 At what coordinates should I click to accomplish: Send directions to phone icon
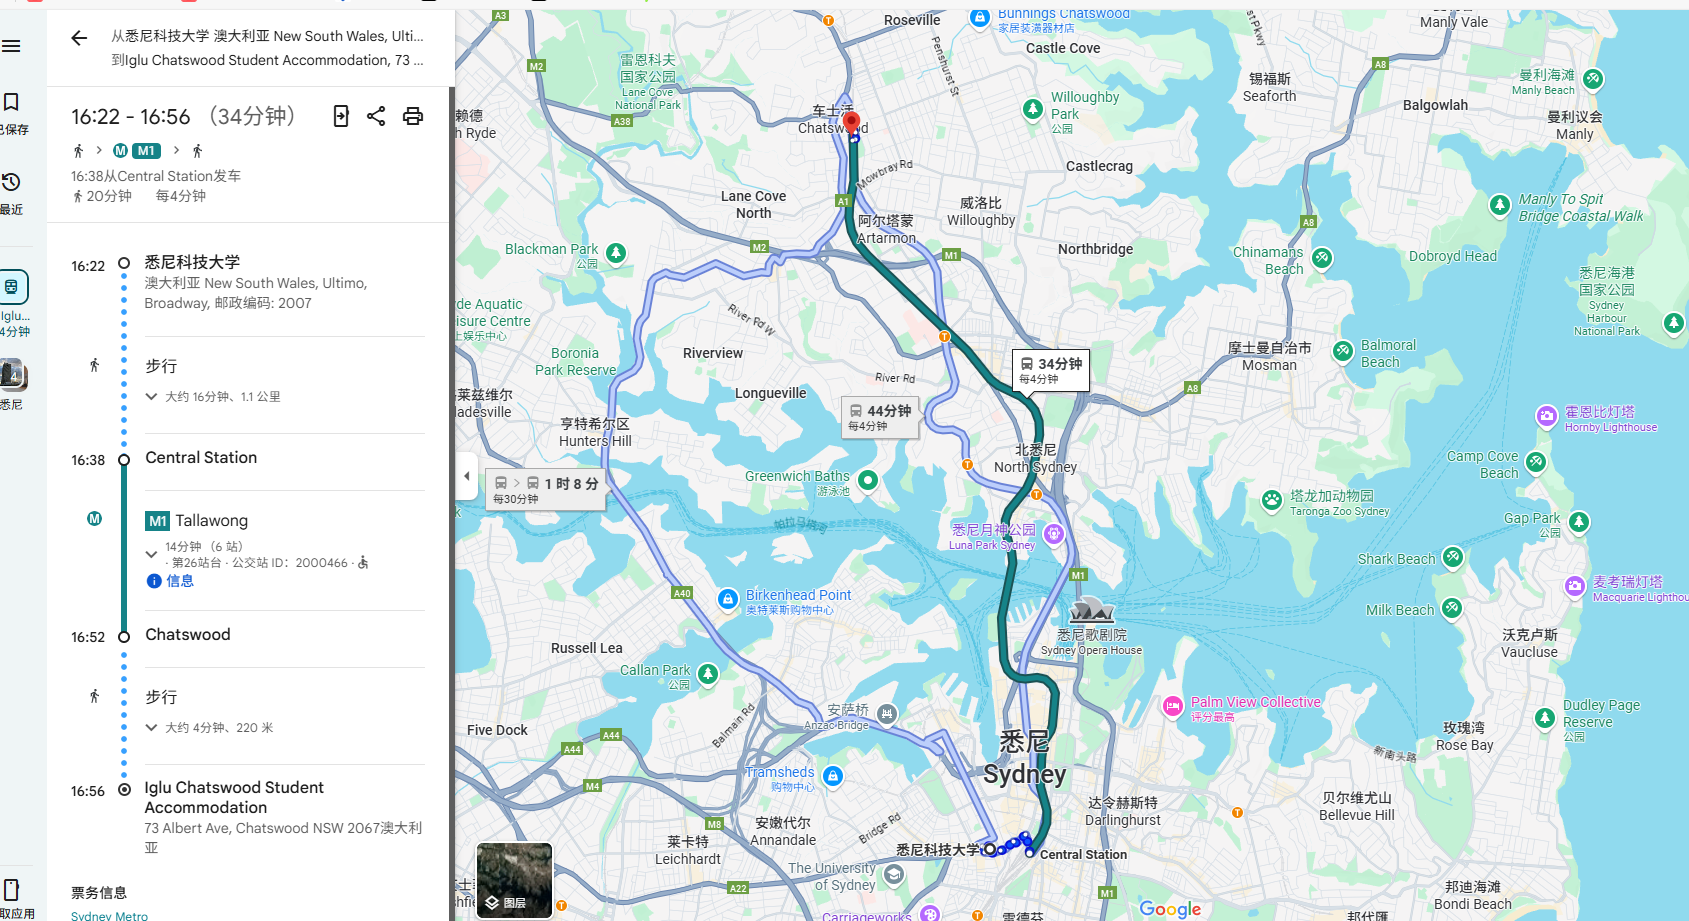click(341, 116)
